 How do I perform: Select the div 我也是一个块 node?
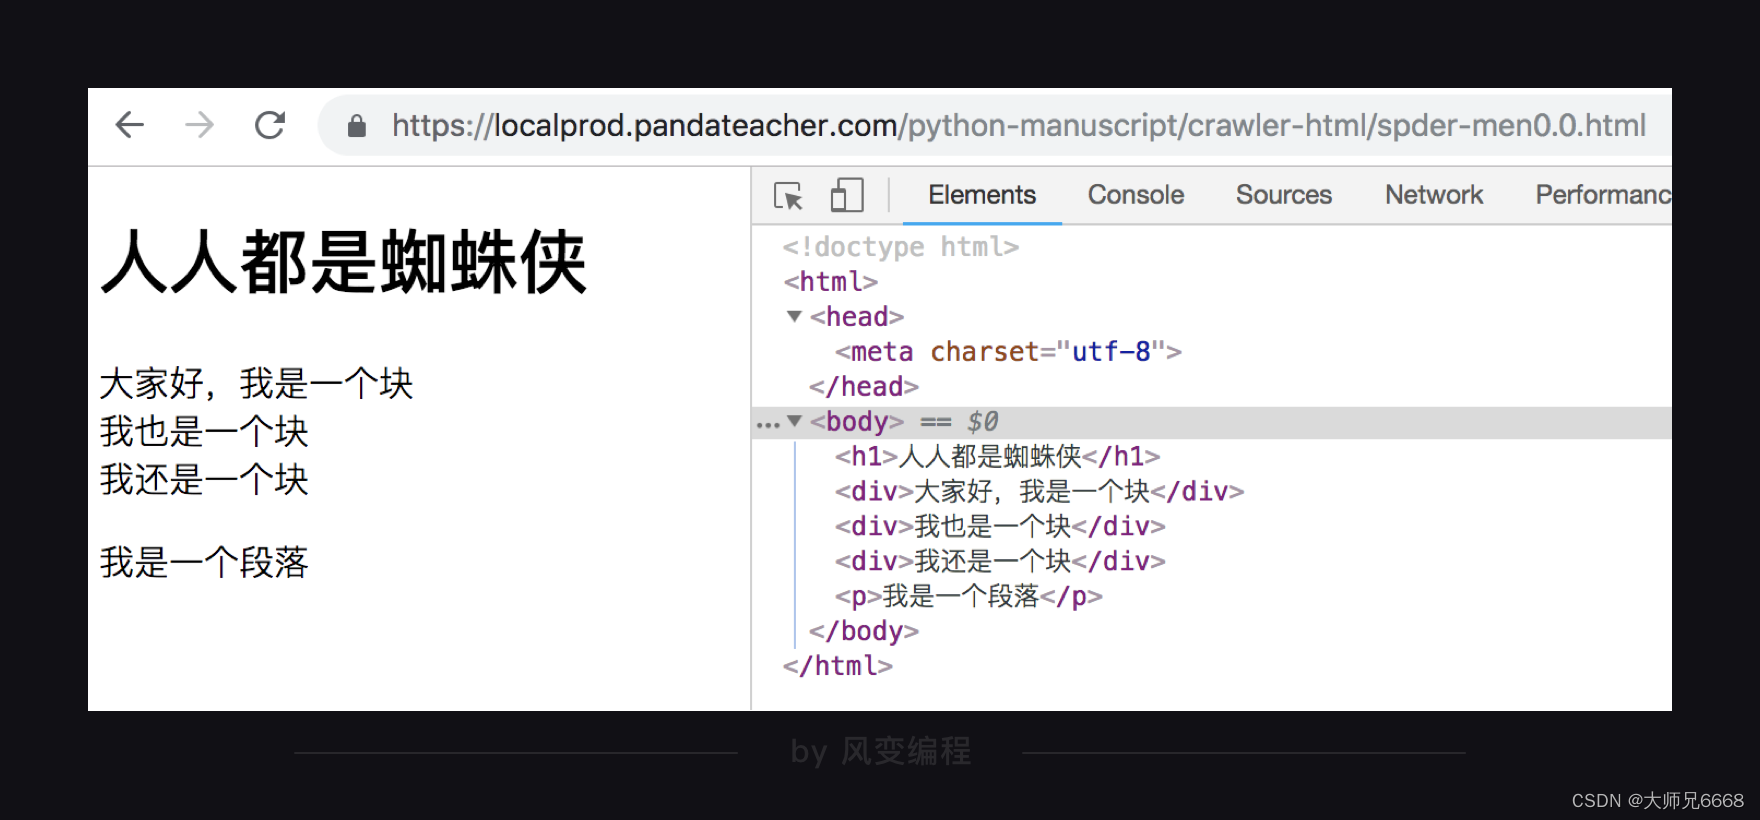(1001, 527)
